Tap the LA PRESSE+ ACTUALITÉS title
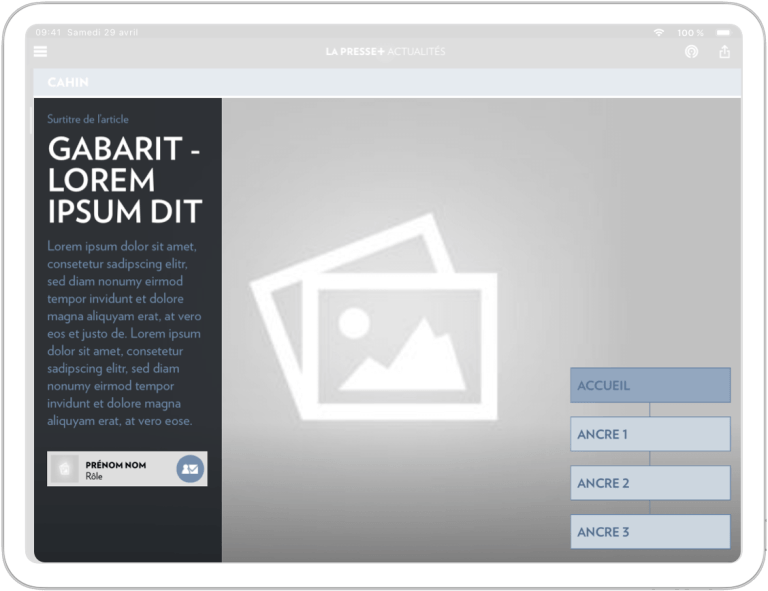This screenshot has height=591, width=768. coord(385,52)
